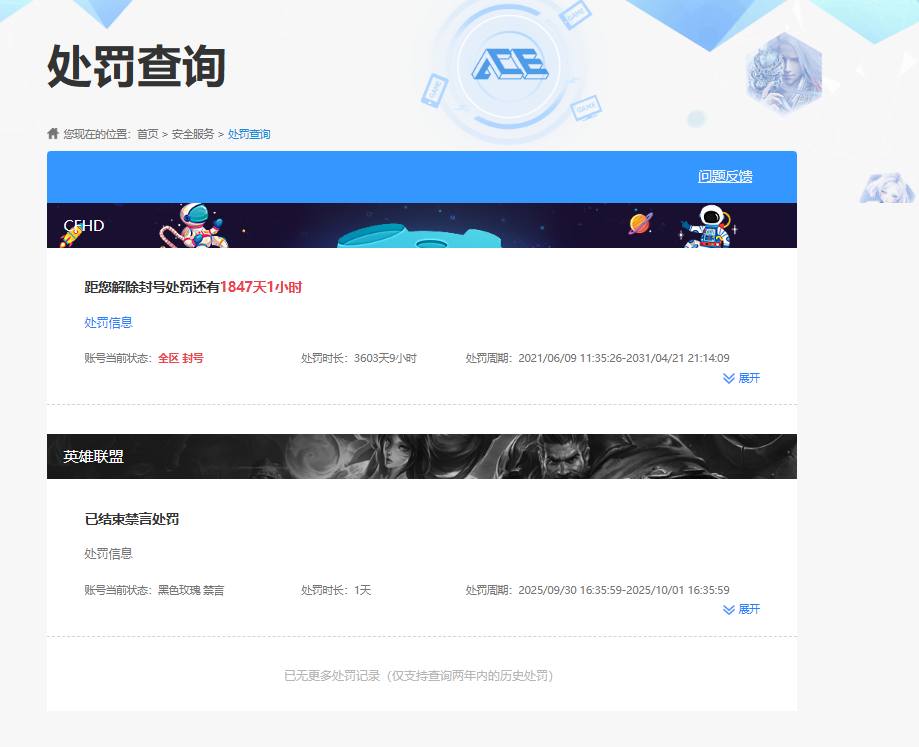Open the 问题反馈 feedback link
This screenshot has width=919, height=747.
726,175
